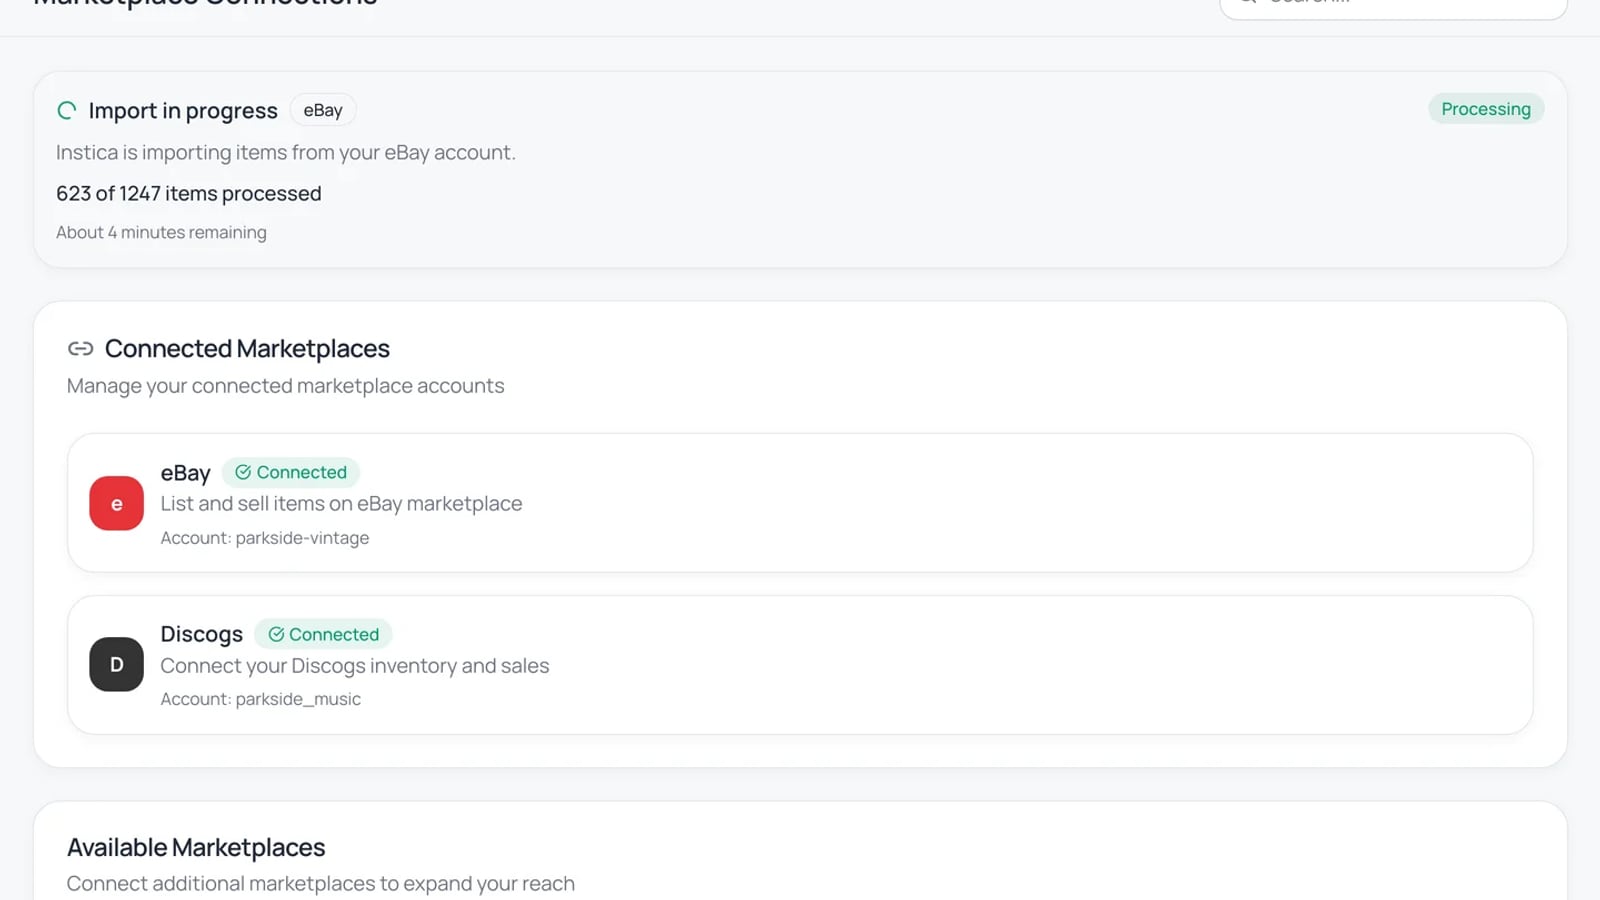The height and width of the screenshot is (900, 1600).
Task: Click 'Instica is importing items' description
Action: click(286, 152)
